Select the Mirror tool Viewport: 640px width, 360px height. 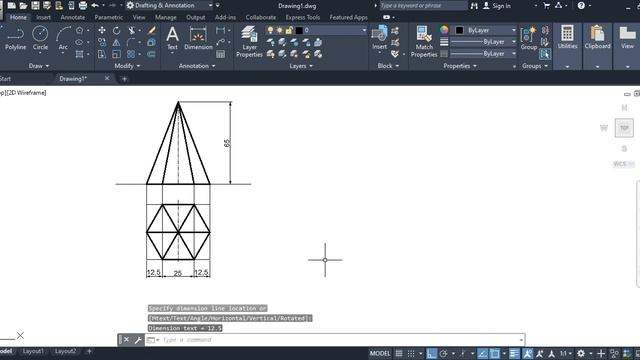coord(116,42)
